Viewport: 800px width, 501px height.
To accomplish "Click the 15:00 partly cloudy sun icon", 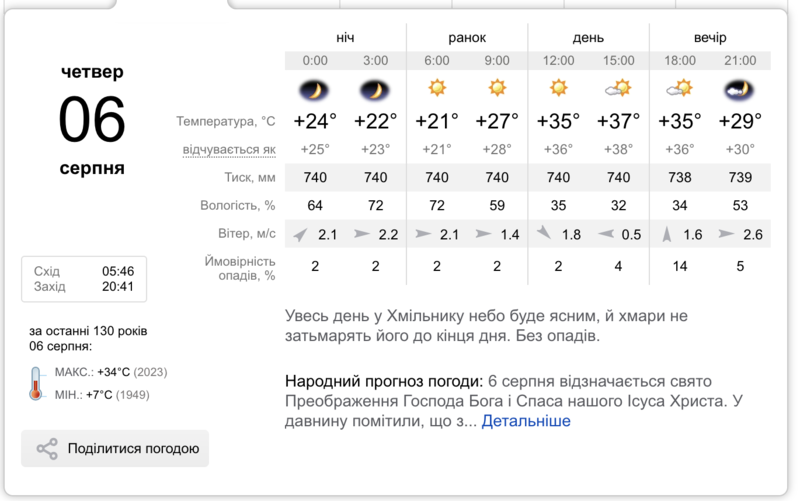I will (x=618, y=88).
